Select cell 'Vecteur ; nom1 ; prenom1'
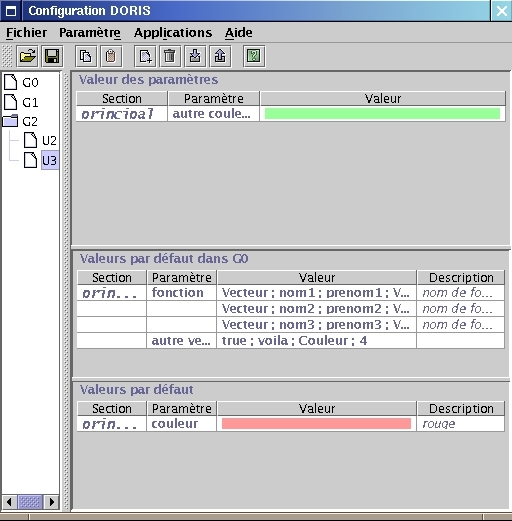This screenshot has width=512, height=521. tap(317, 293)
